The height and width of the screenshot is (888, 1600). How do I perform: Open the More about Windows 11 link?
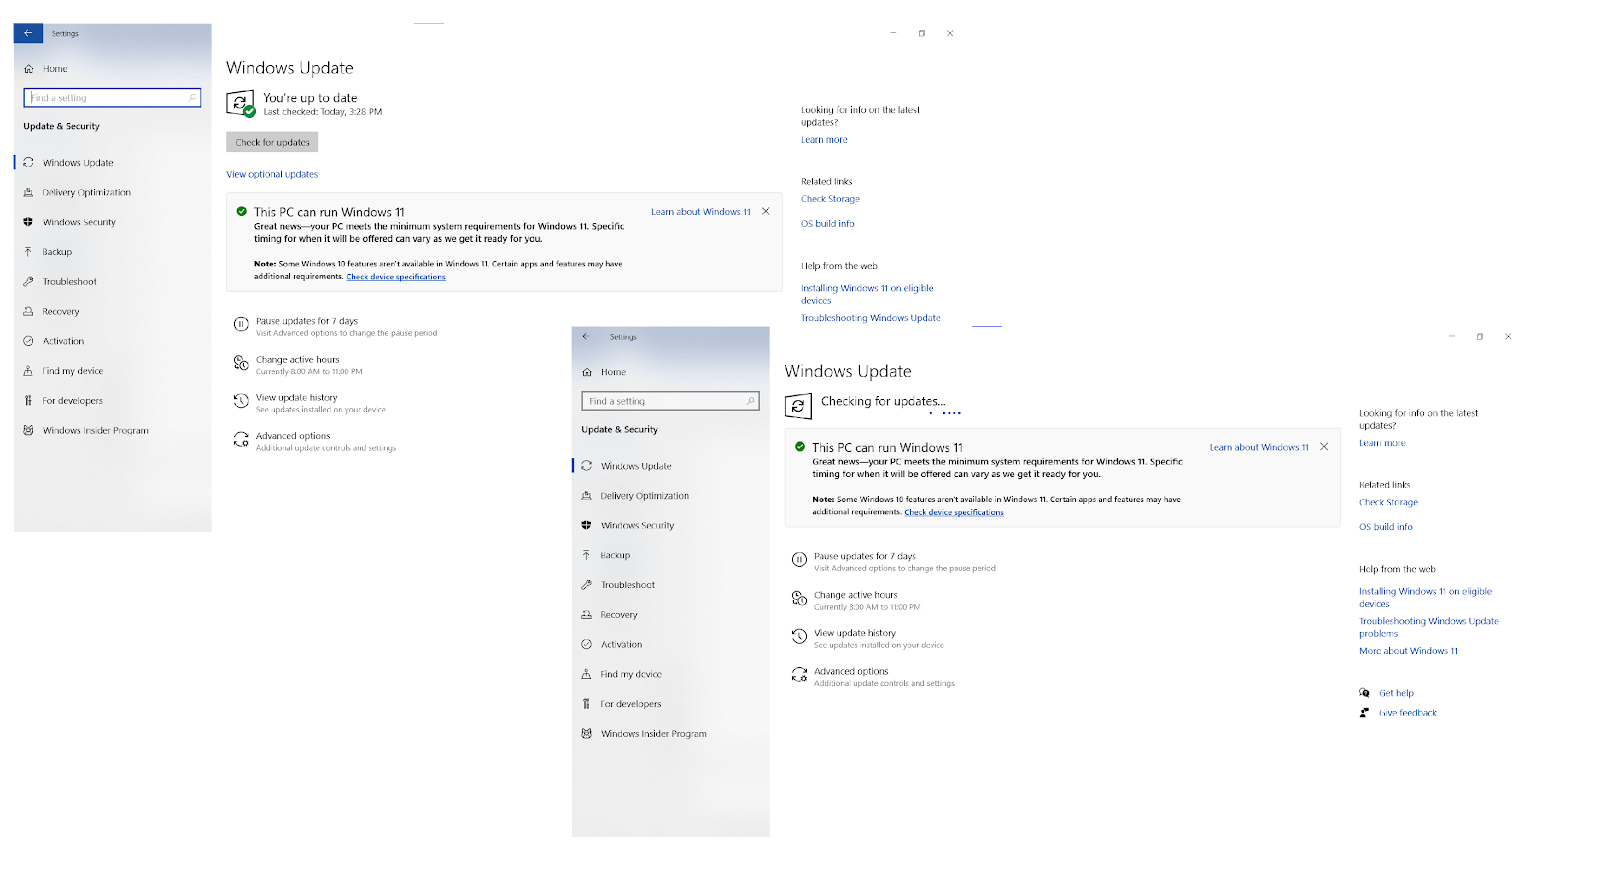point(1408,651)
